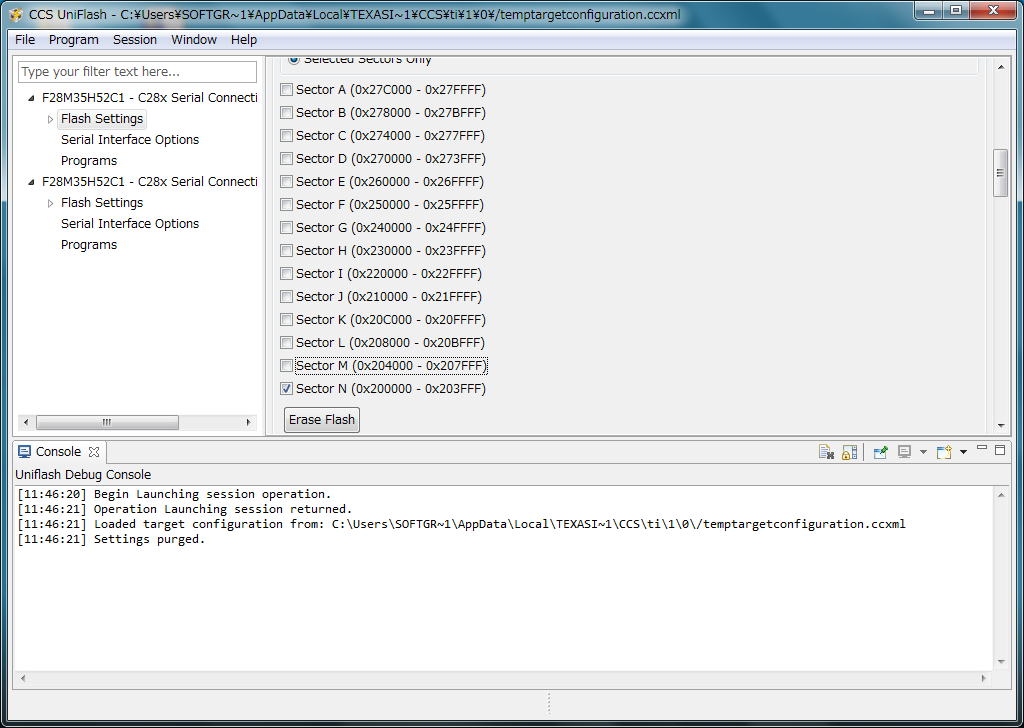
Task: Click the settings panel vertical scrollbar thumb
Action: (x=1000, y=173)
